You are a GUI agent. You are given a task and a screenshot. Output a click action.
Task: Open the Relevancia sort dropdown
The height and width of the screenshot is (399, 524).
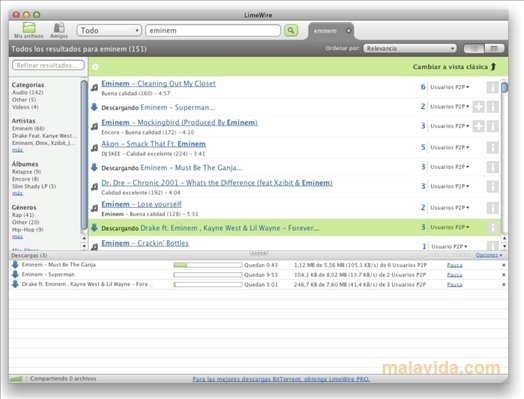click(410, 48)
